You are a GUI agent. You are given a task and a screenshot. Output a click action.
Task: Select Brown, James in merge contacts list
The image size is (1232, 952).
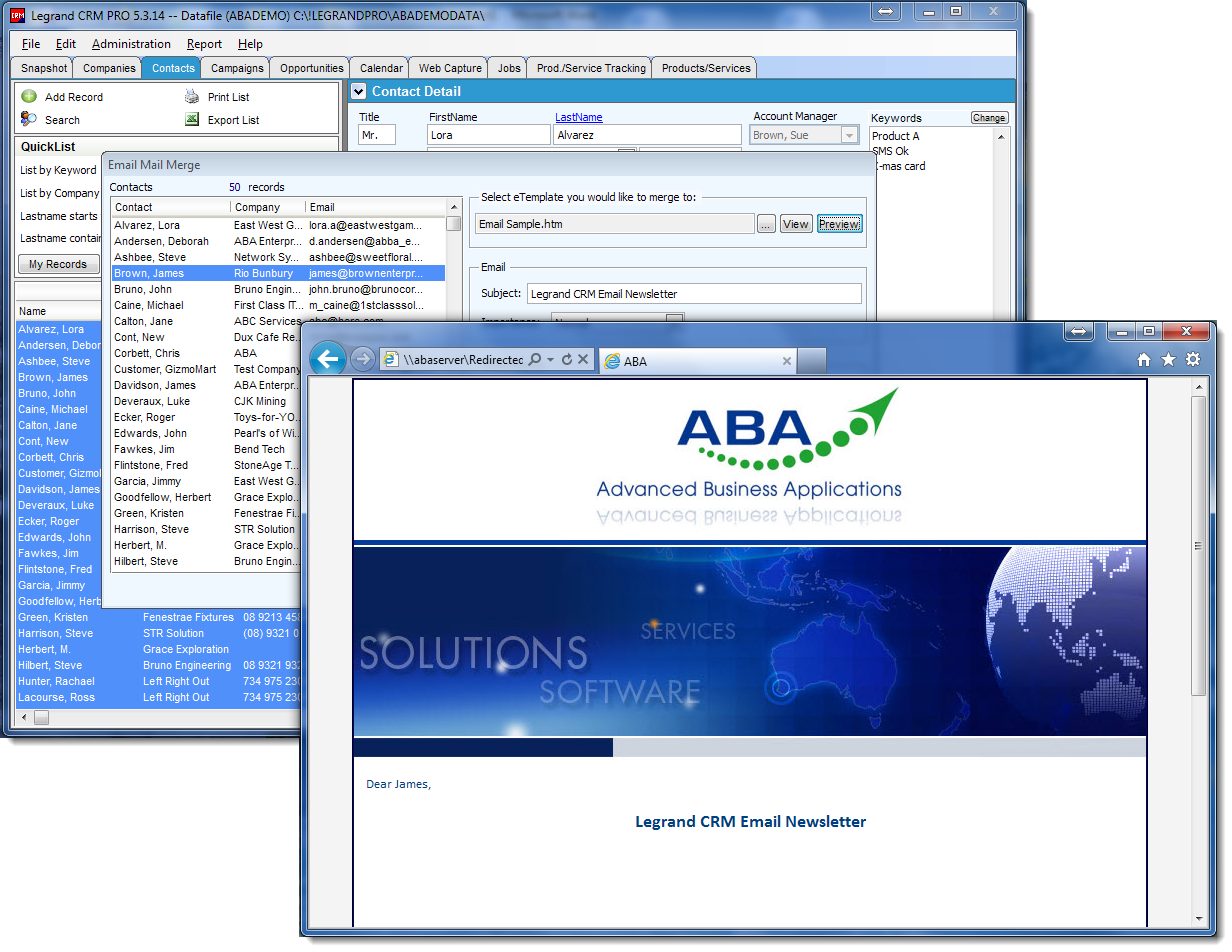278,273
